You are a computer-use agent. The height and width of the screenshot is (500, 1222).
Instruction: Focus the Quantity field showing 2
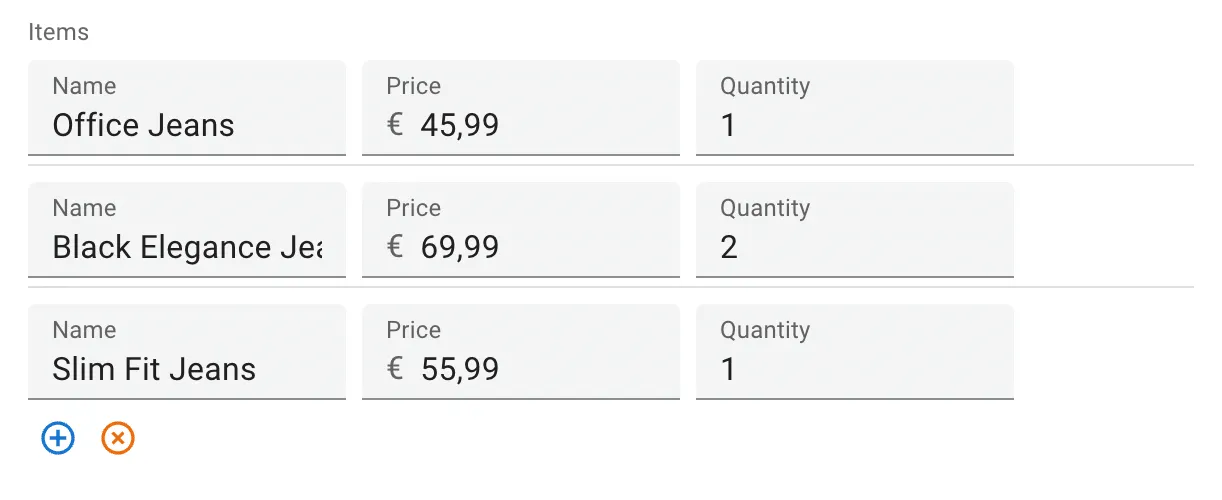tap(854, 247)
